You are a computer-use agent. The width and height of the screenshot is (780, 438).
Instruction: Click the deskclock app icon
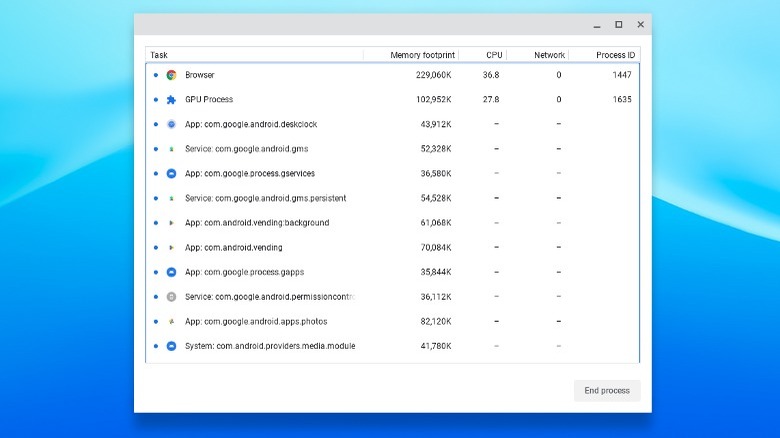(x=171, y=124)
